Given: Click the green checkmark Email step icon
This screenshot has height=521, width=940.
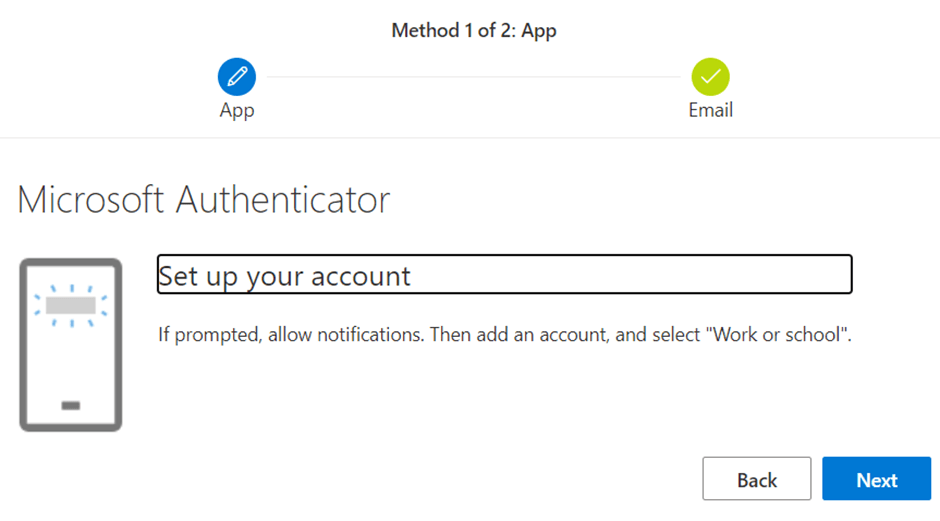Looking at the screenshot, I should 710,76.
